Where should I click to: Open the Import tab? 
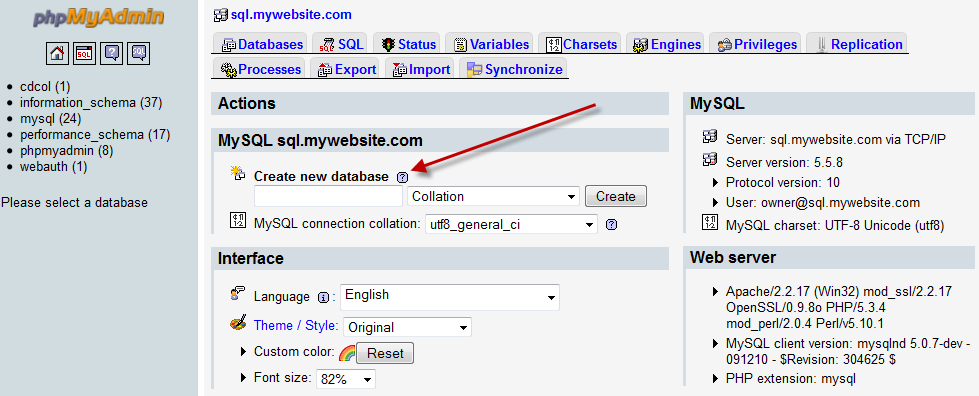[420, 69]
